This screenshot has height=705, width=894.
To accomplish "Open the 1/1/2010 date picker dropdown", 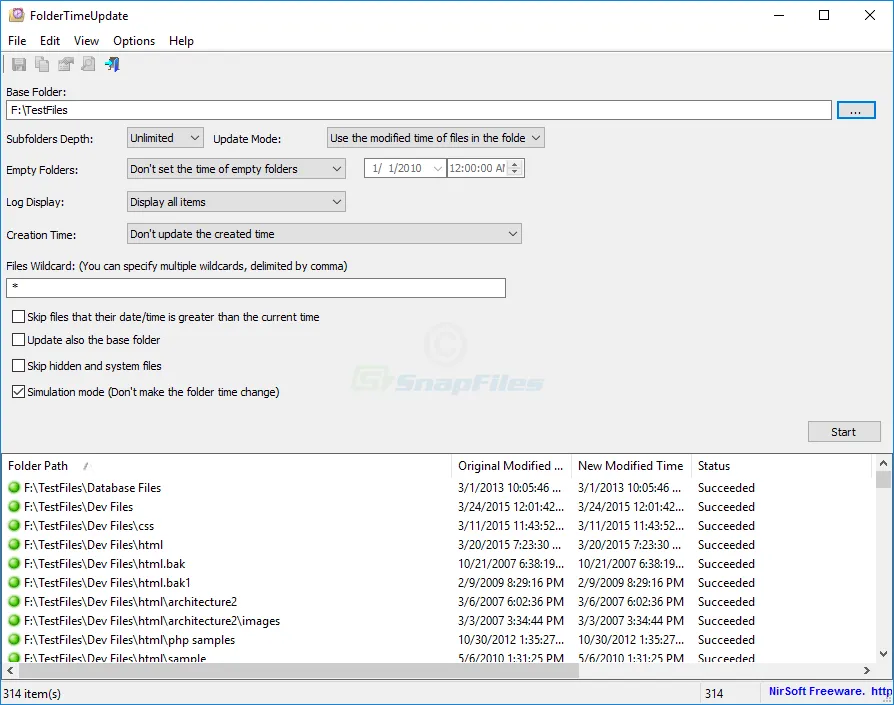I will pos(437,169).
